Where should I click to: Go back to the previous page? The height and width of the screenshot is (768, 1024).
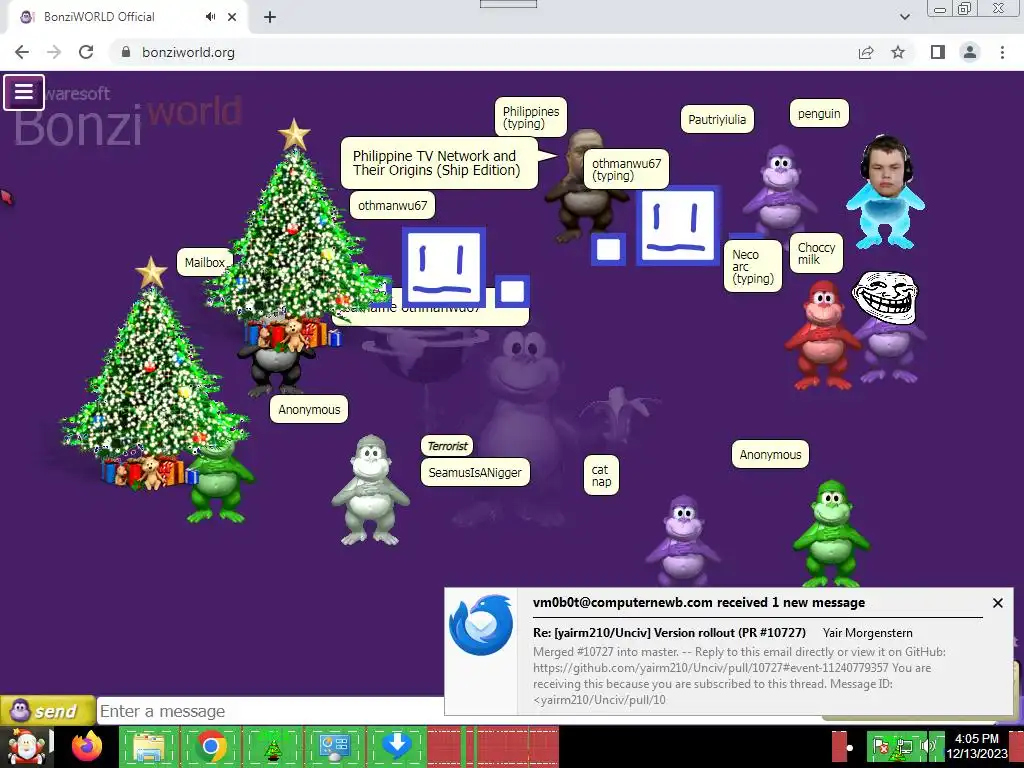tap(22, 52)
